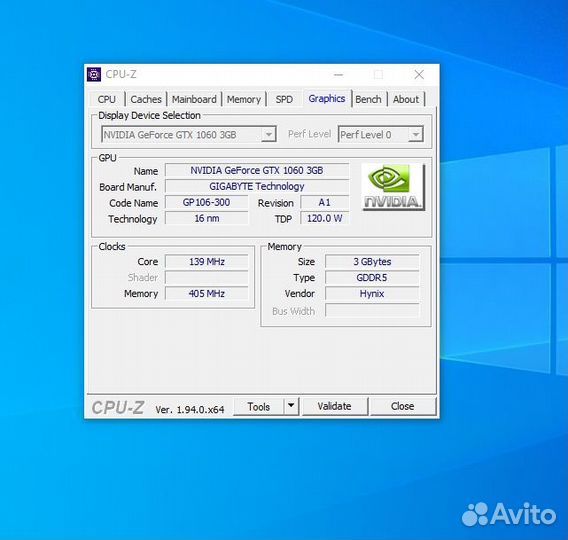Select the Mainboard tab
Image resolution: width=568 pixels, height=540 pixels.
click(194, 99)
